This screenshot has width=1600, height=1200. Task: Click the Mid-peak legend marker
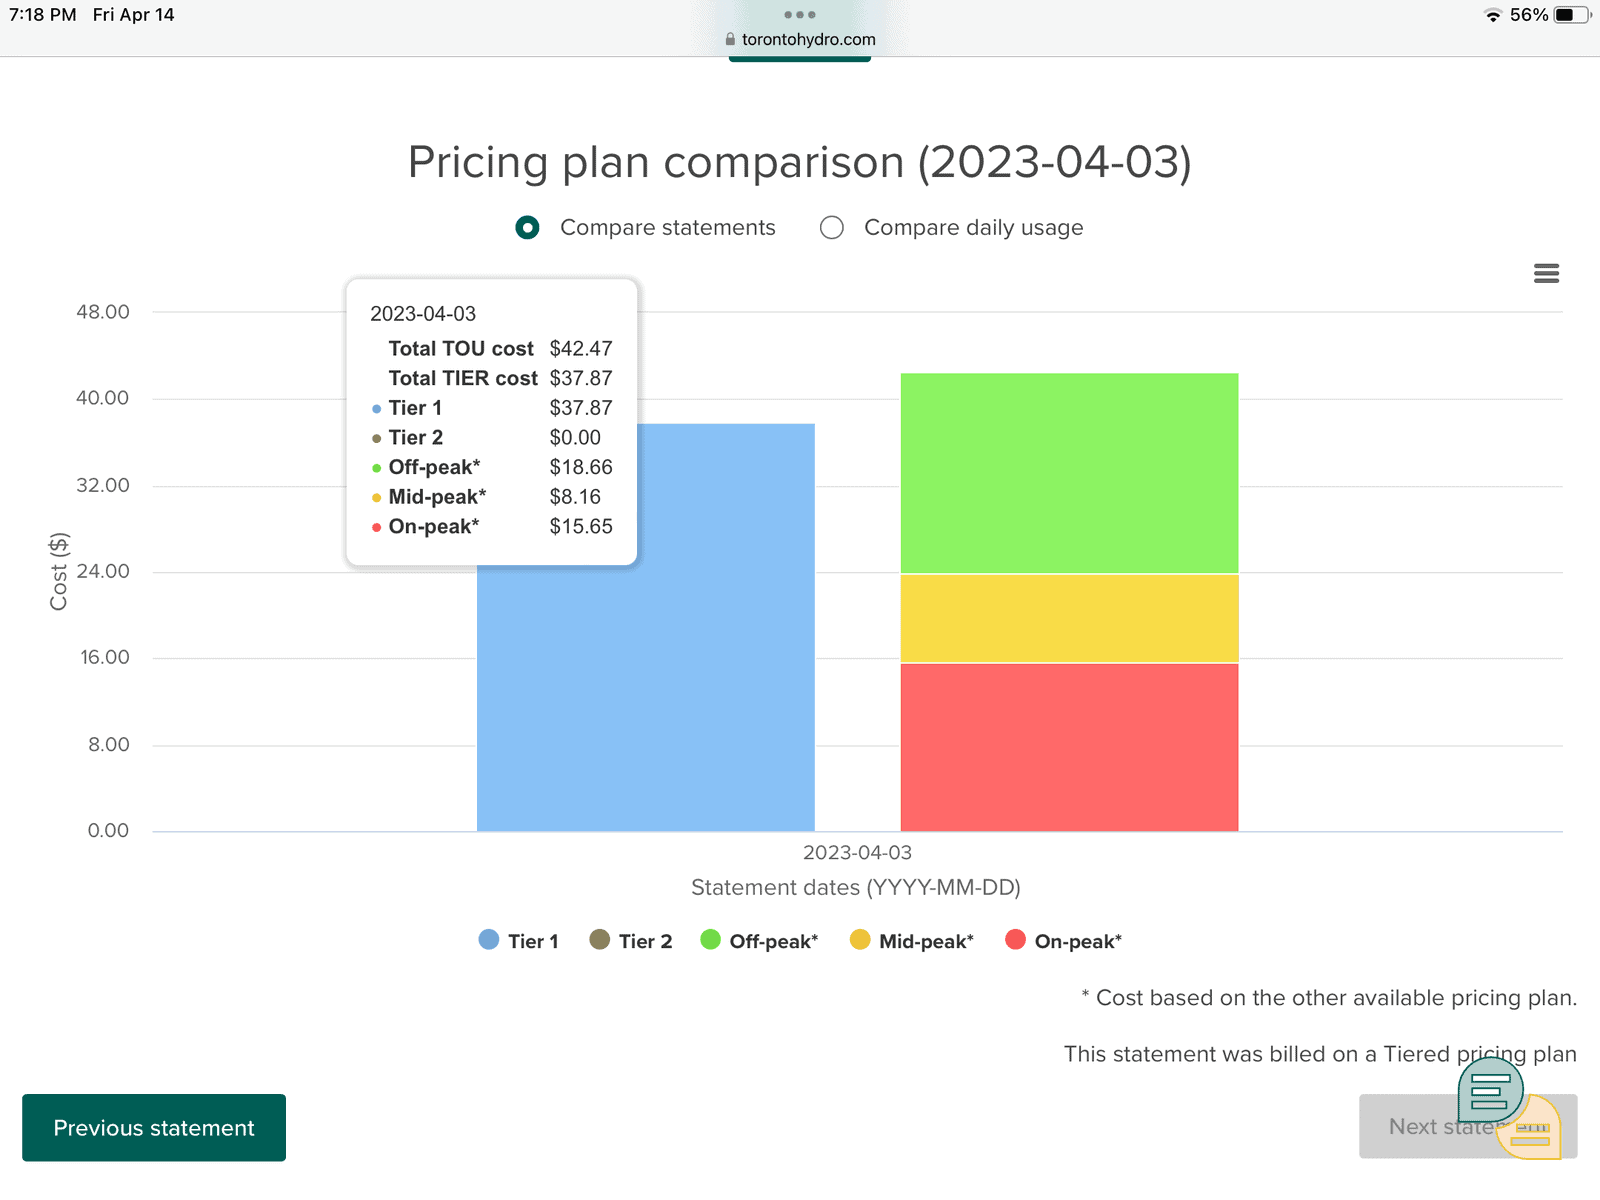[860, 940]
